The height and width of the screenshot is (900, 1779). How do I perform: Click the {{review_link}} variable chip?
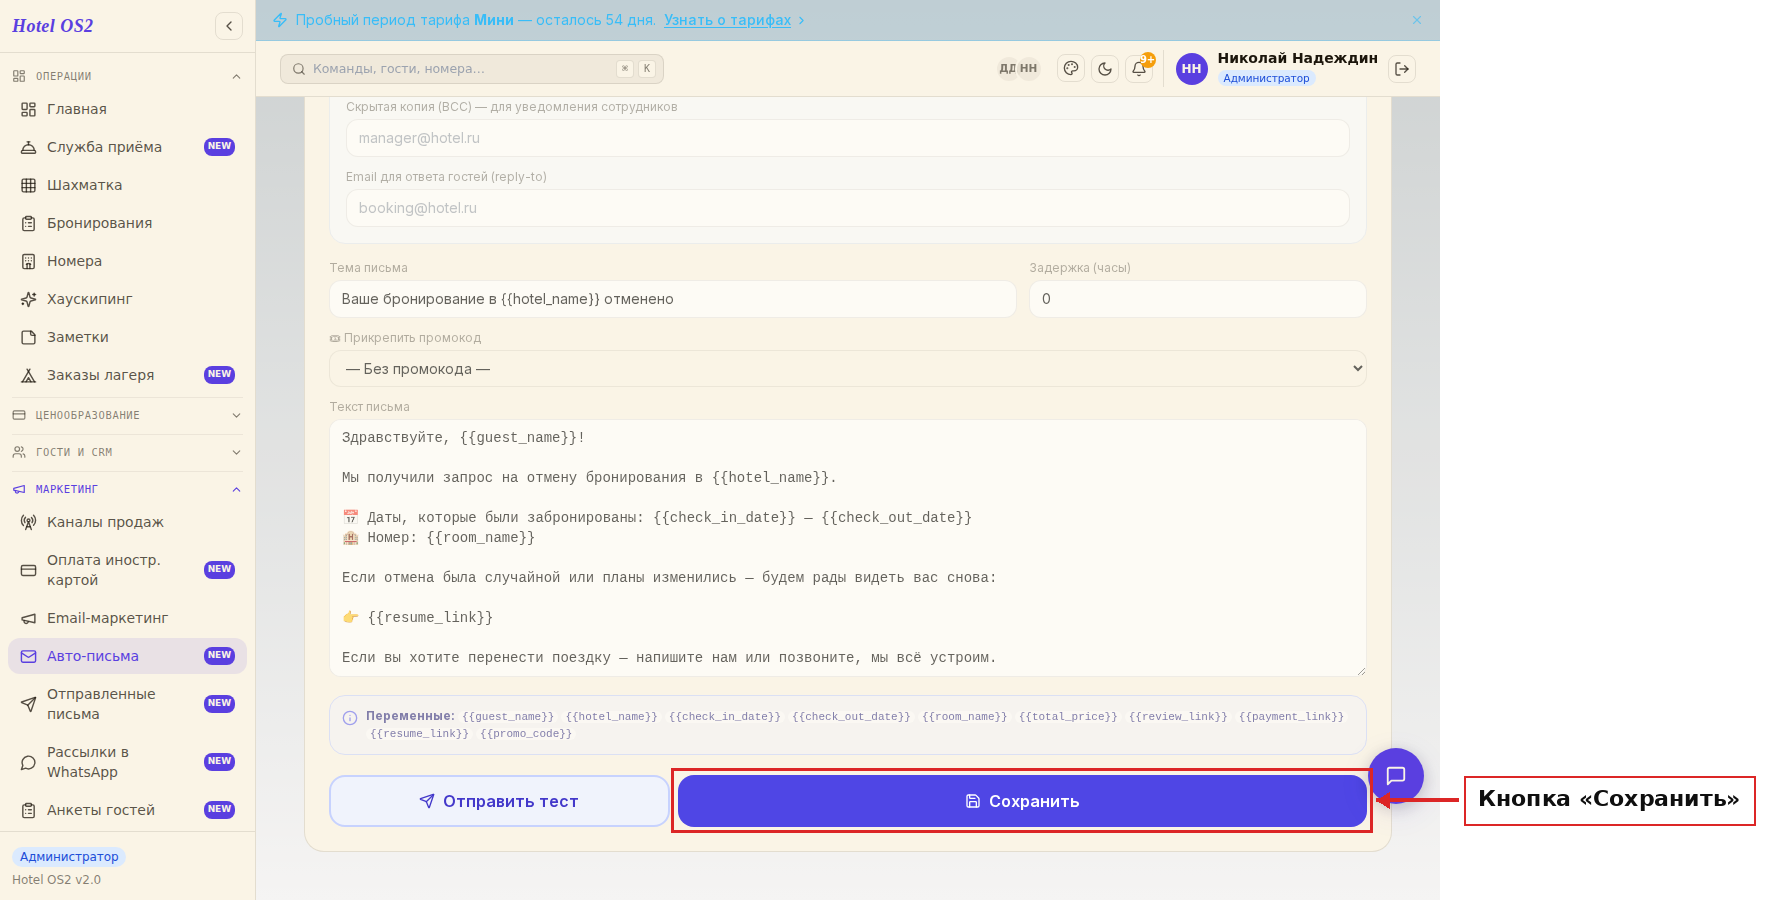pos(1178,717)
